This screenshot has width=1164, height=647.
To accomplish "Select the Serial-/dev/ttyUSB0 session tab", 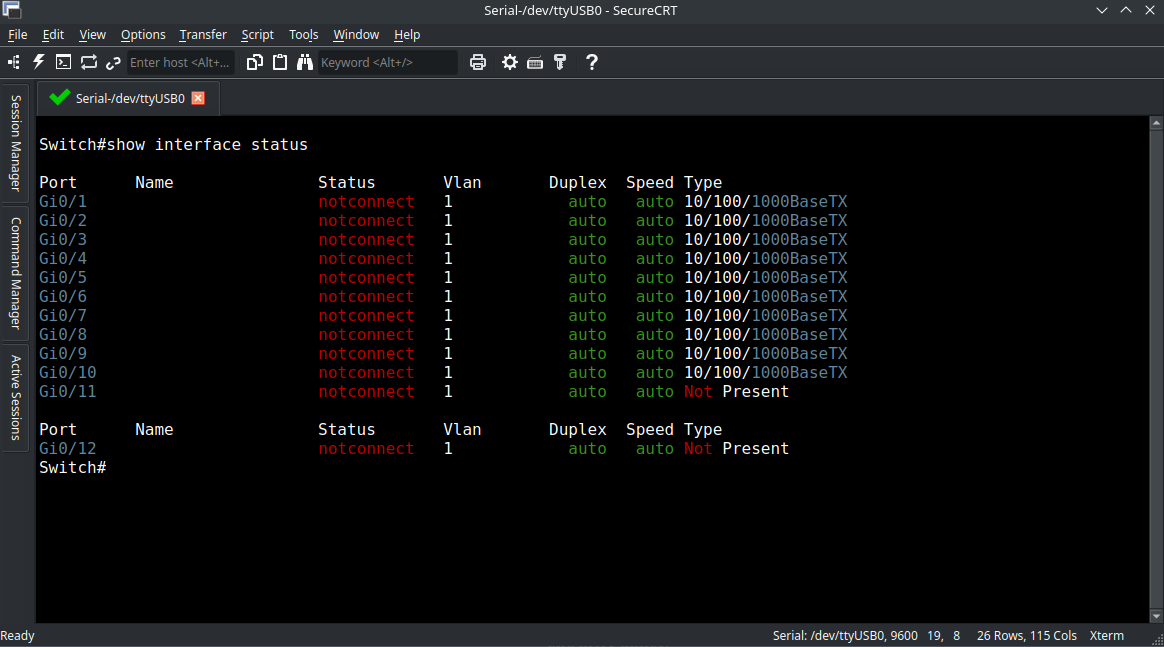I will click(130, 98).
